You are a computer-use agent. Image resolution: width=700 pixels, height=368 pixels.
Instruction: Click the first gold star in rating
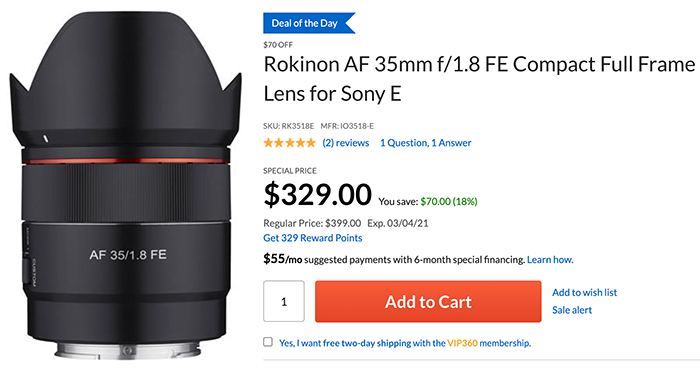[268, 143]
